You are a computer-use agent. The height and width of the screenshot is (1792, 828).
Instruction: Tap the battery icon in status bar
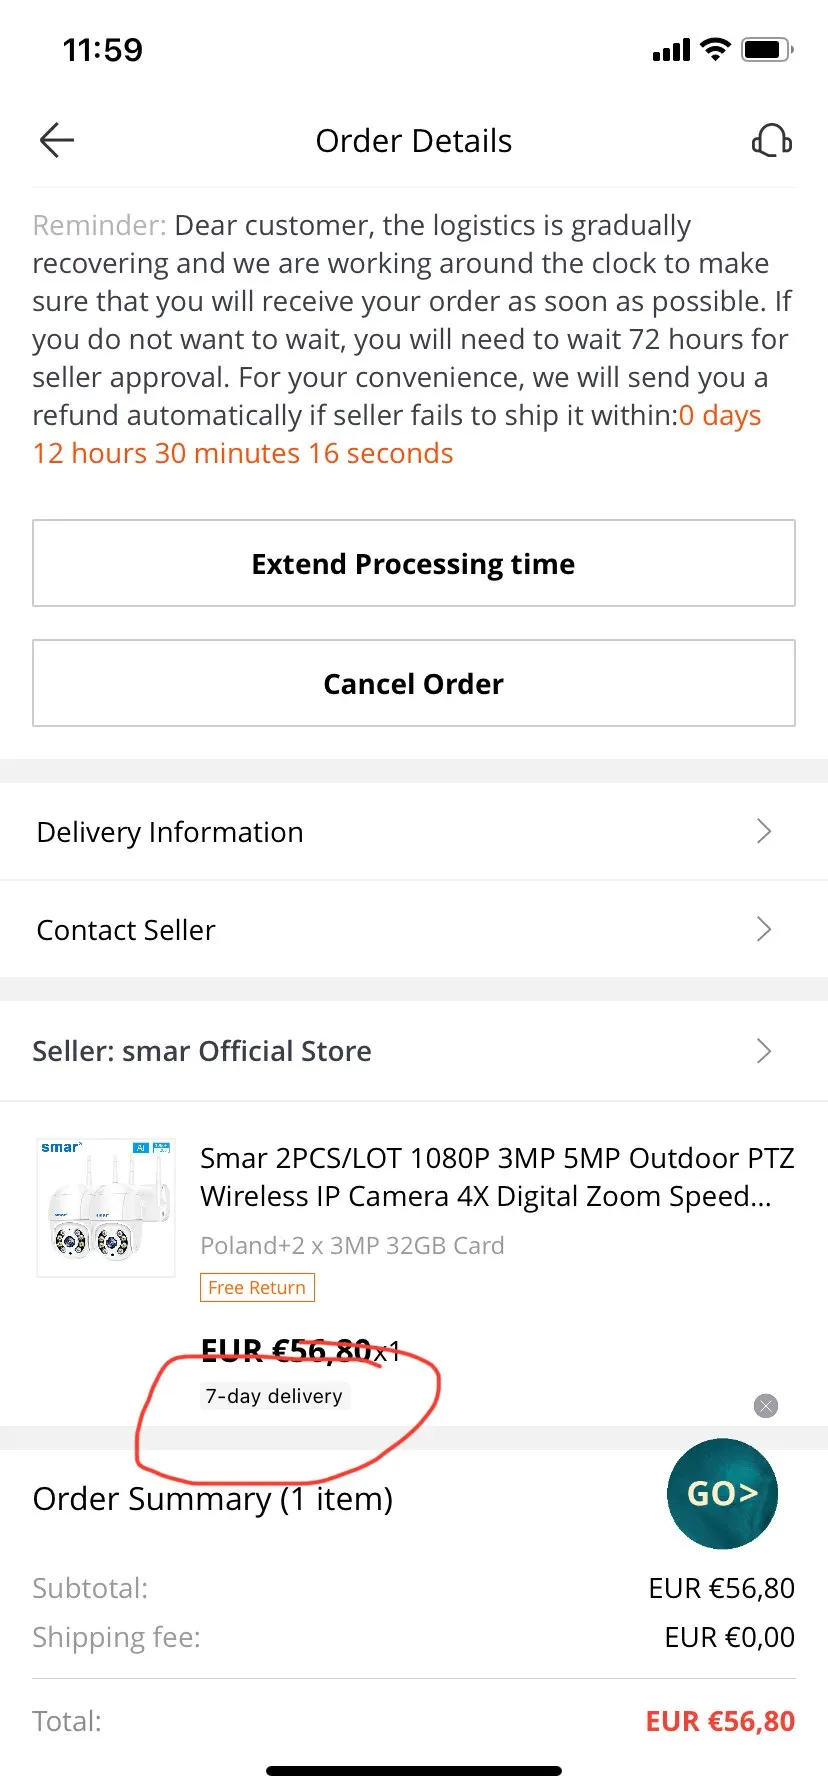767,49
